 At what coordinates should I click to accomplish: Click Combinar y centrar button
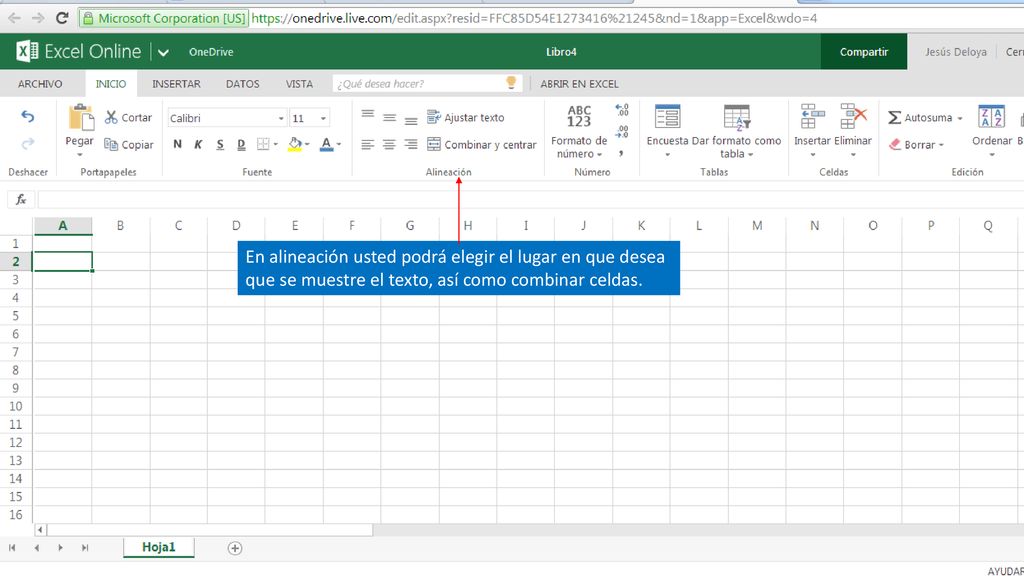point(482,144)
